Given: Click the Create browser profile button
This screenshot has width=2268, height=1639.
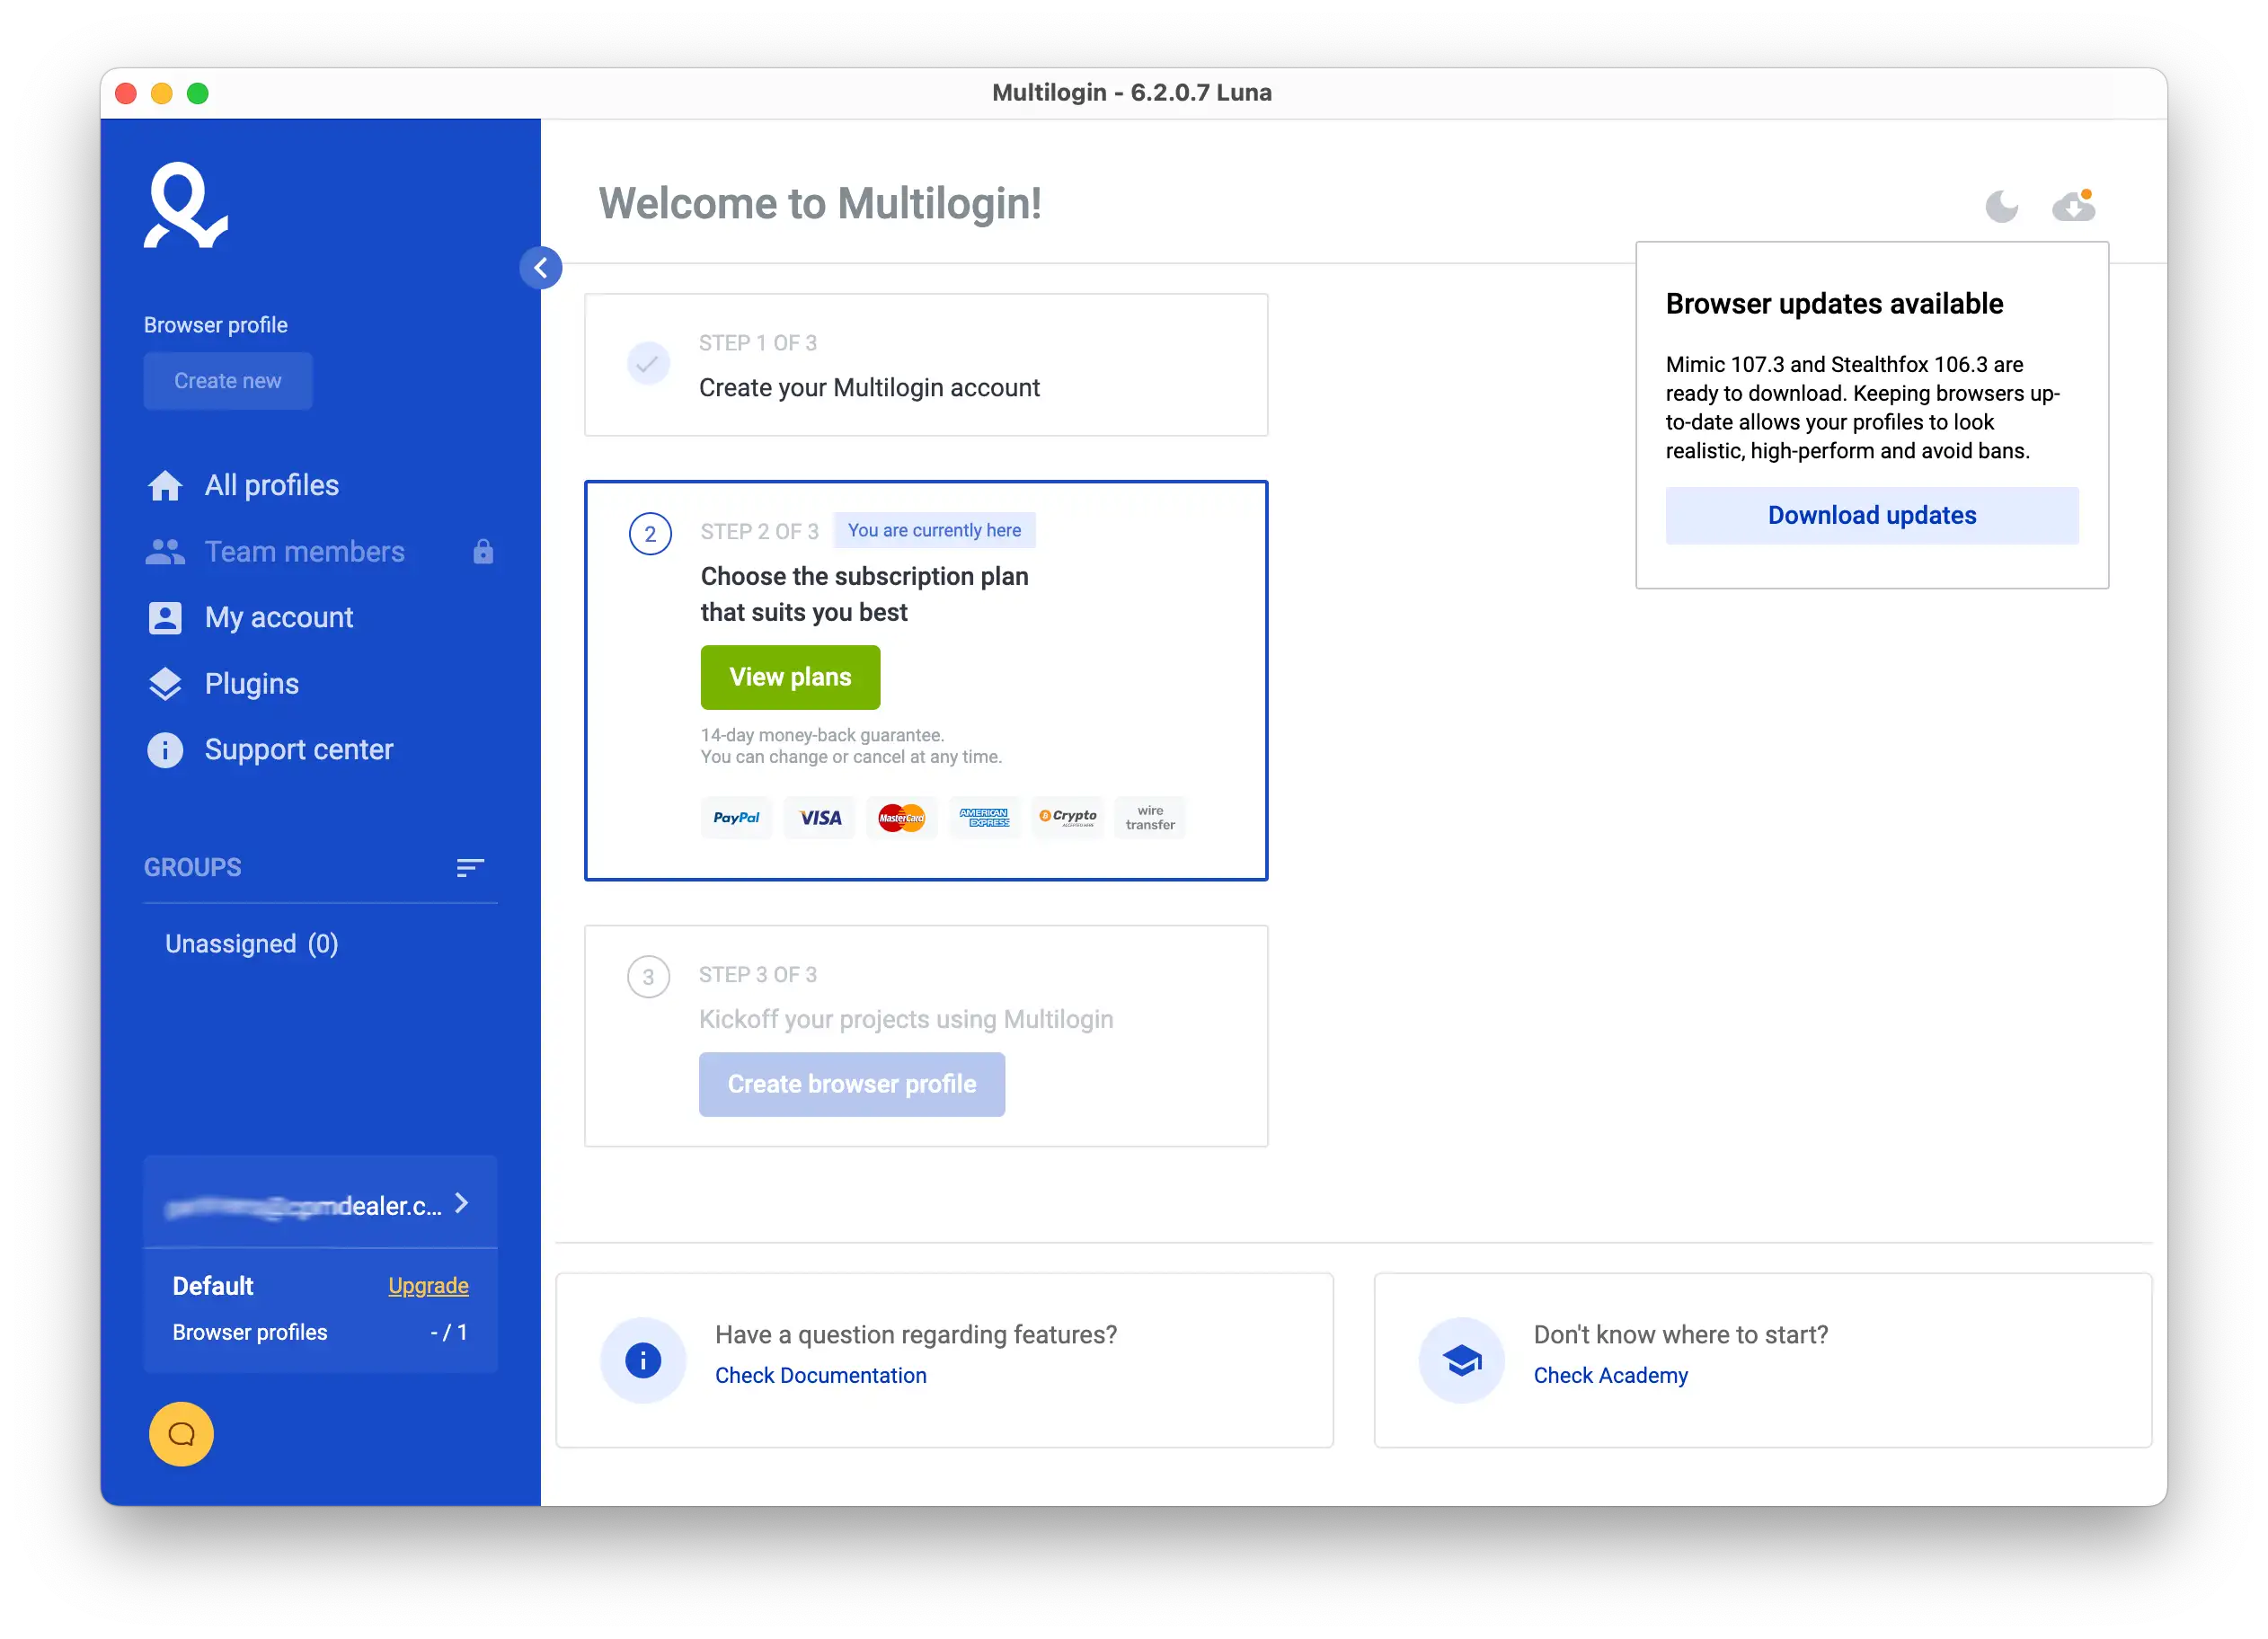Looking at the screenshot, I should [852, 1085].
